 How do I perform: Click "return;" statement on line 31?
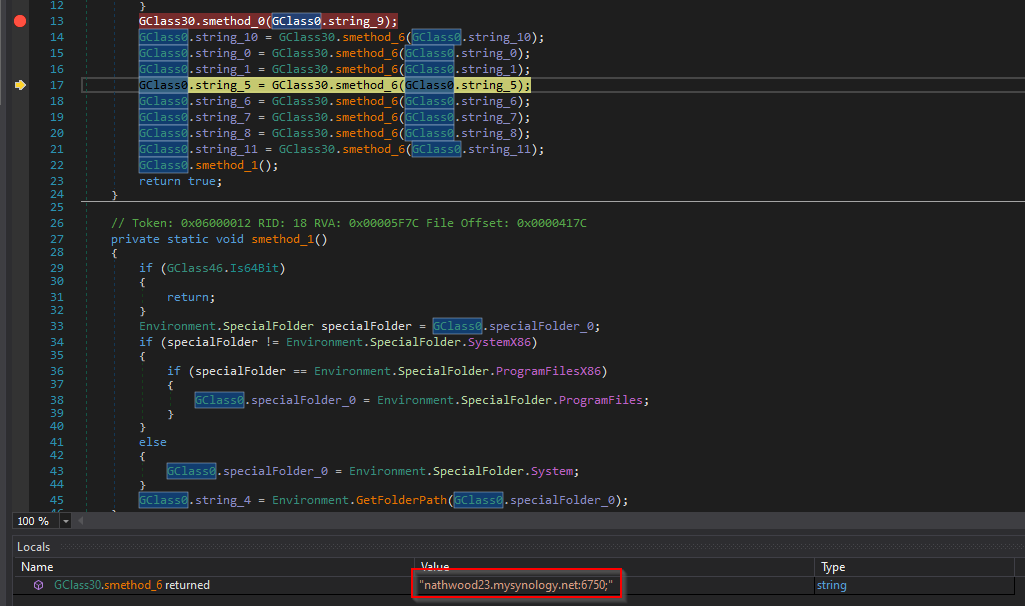pyautogui.click(x=191, y=297)
